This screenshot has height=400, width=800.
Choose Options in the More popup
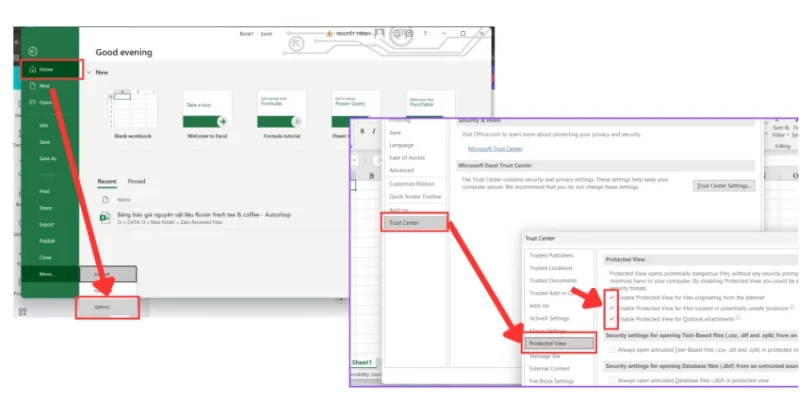tap(107, 307)
